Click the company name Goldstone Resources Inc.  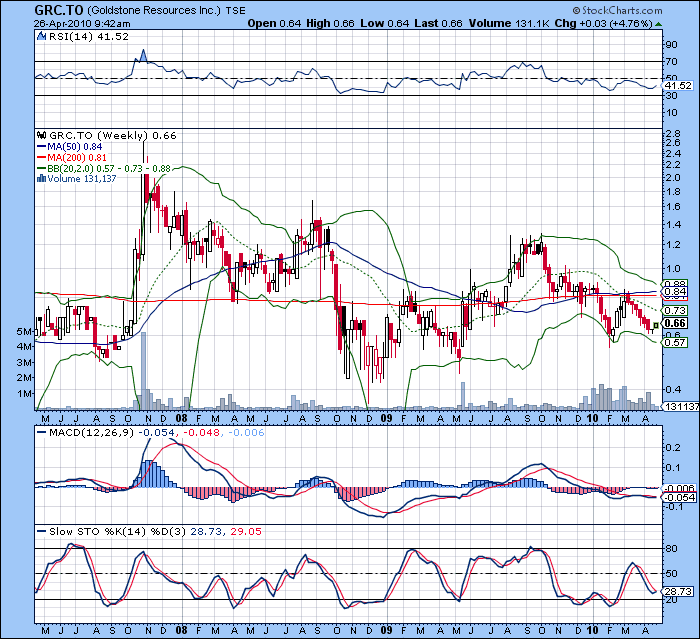(154, 10)
